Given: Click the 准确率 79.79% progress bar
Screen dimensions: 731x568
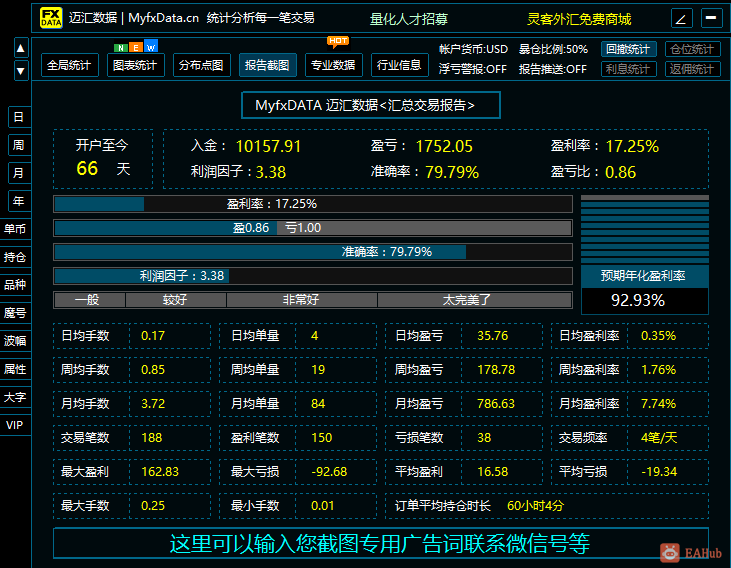Looking at the screenshot, I should click(313, 252).
